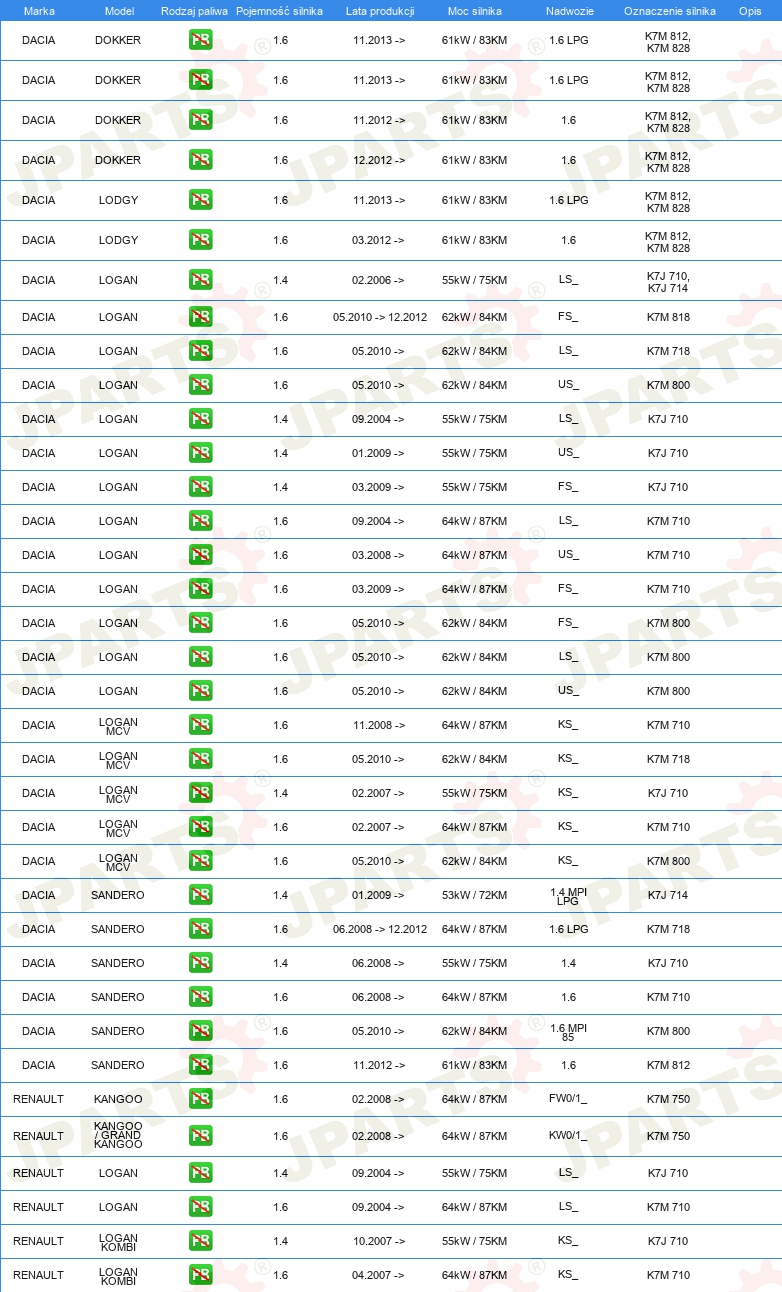Click LODGY model cell in 03.2012 row

click(x=118, y=240)
